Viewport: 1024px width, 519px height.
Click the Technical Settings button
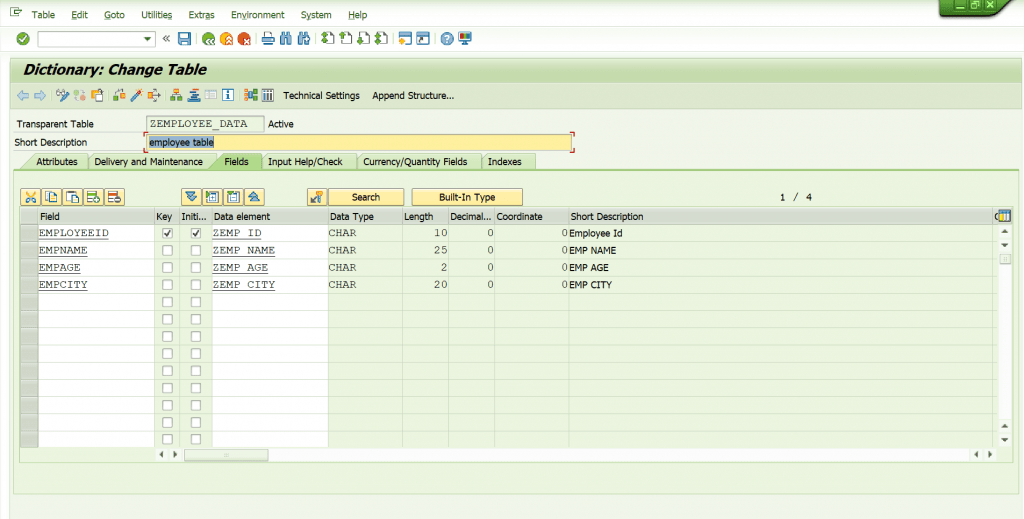[321, 95]
